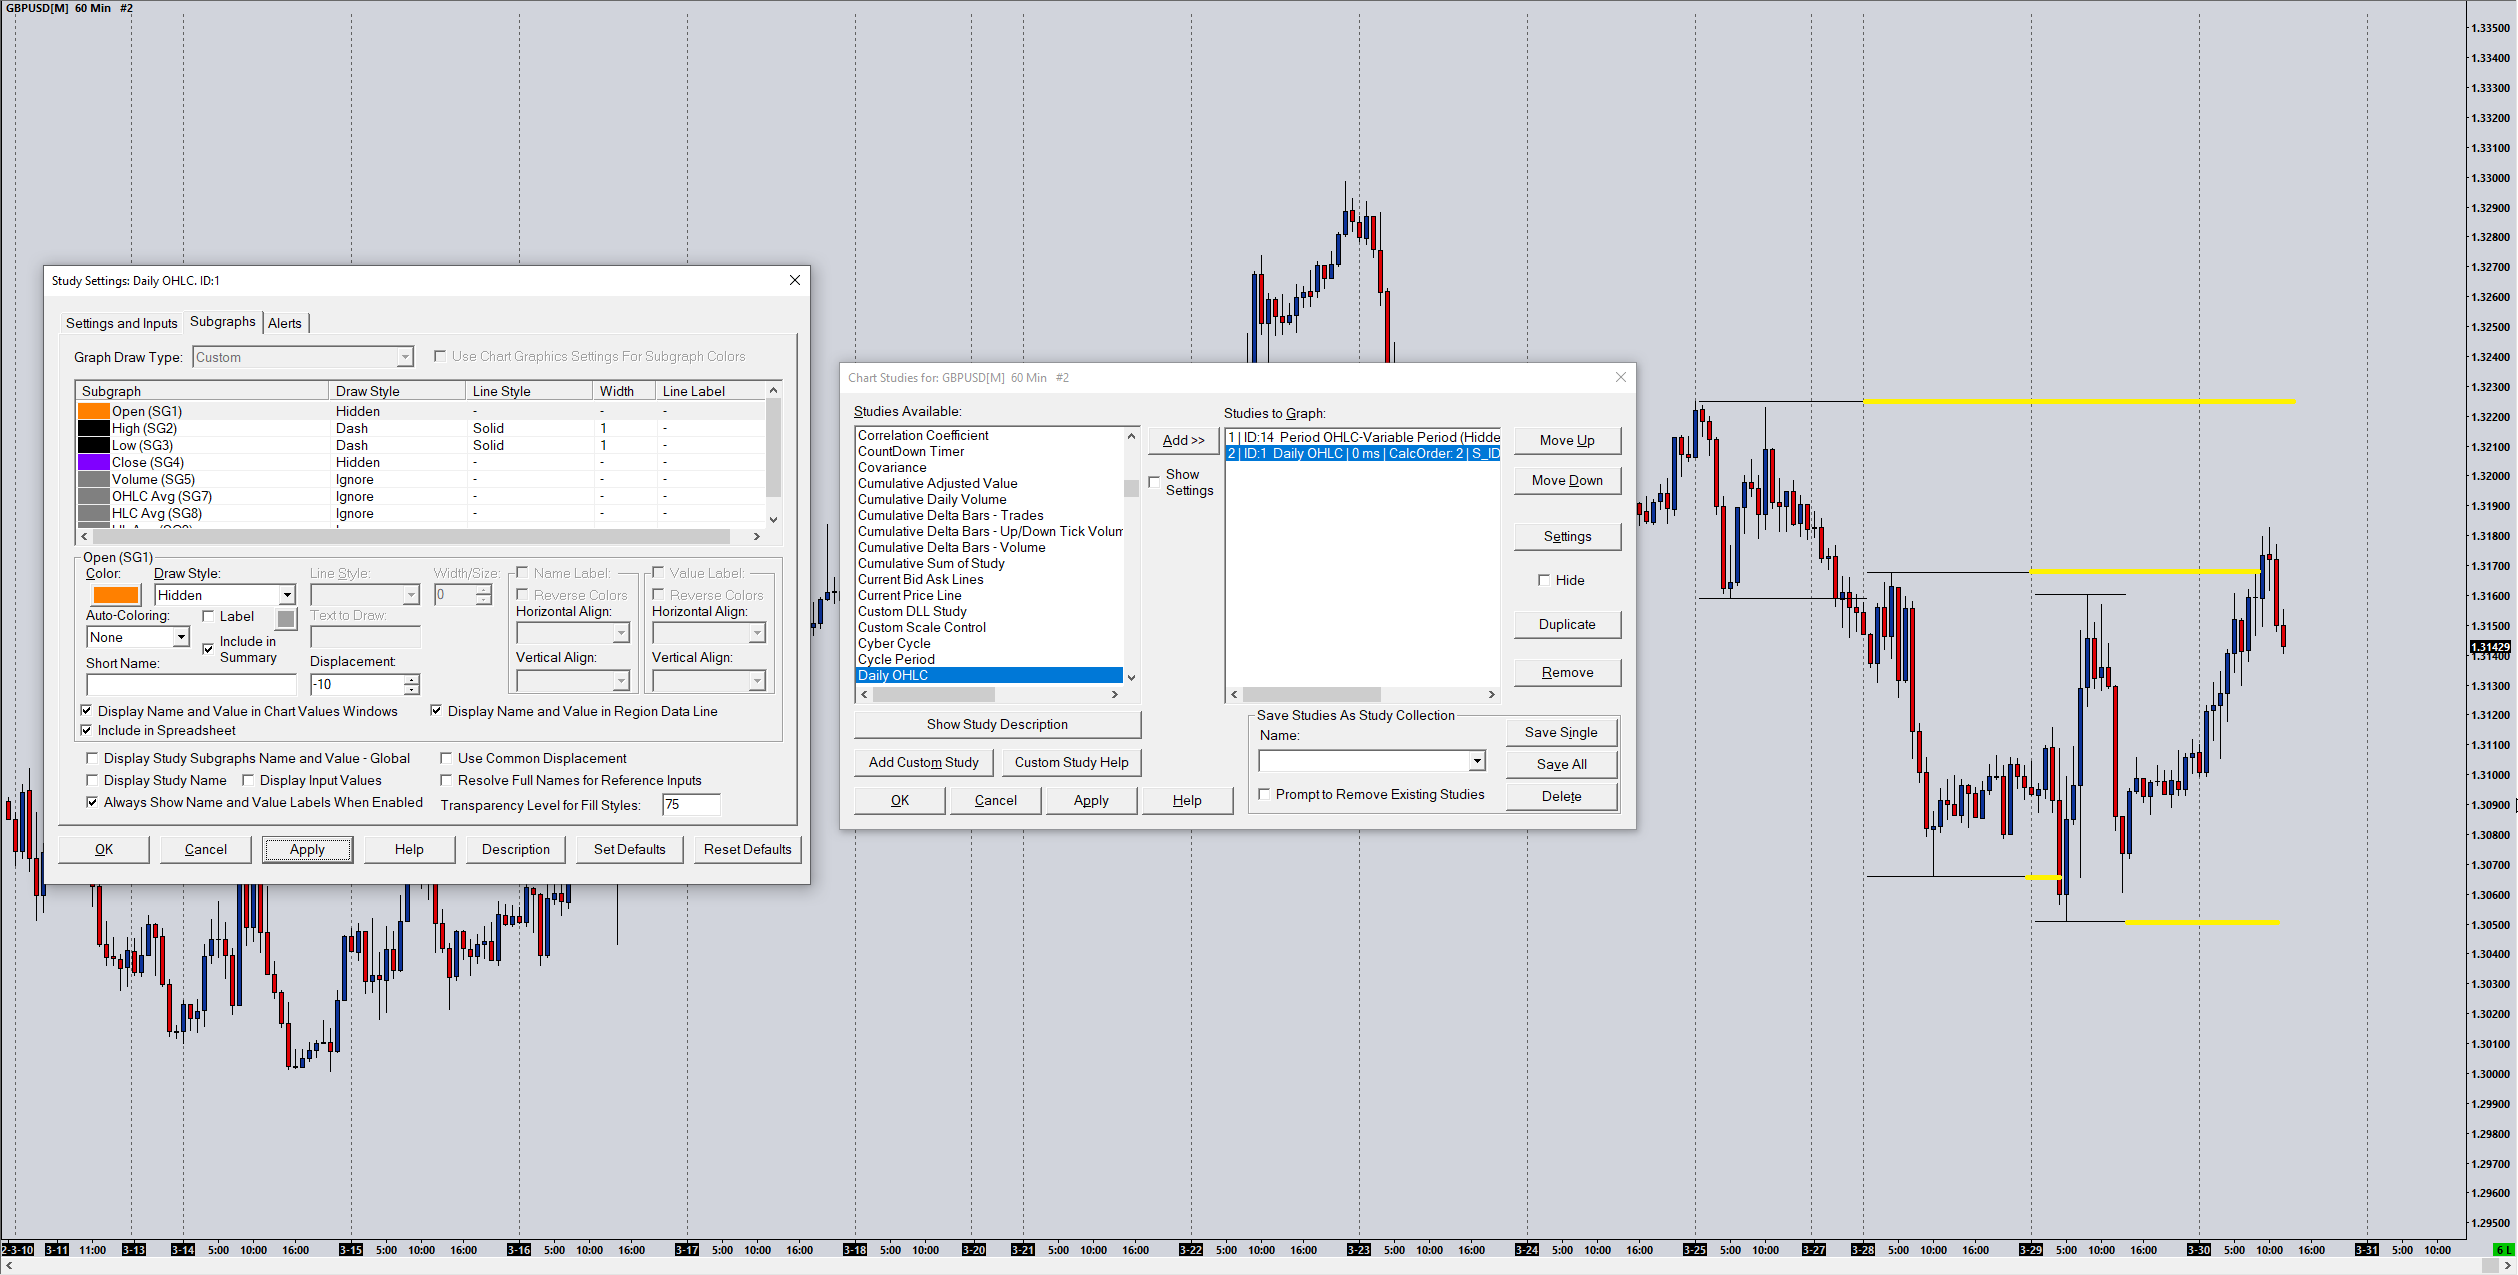Viewport: 2518px width, 1275px height.
Task: Click the Add >> button
Action: click(x=1183, y=440)
